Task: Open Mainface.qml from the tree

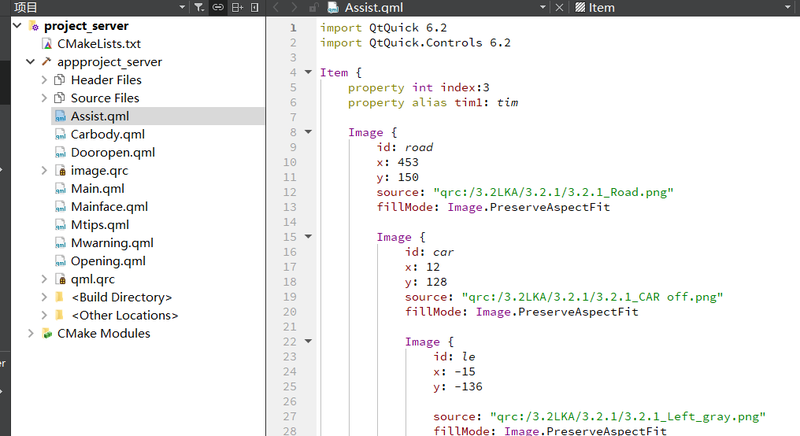Action: click(x=109, y=207)
